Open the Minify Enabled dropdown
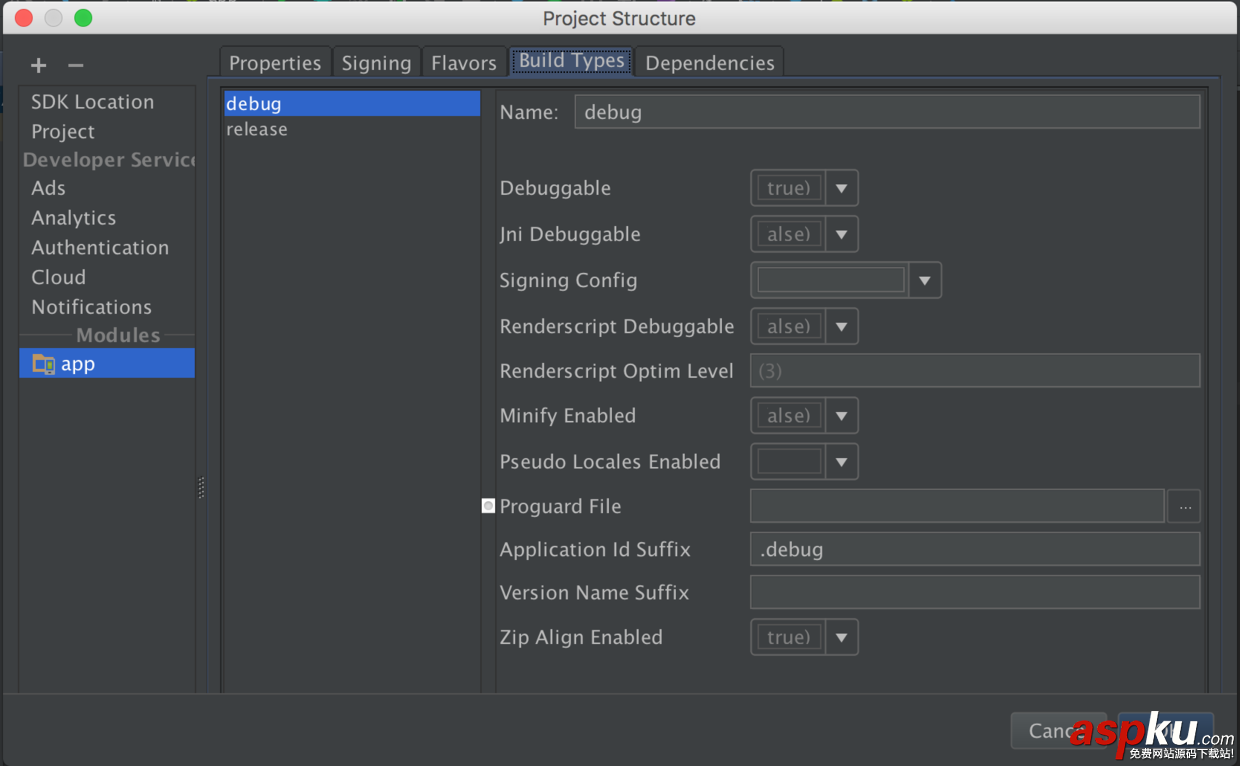This screenshot has height=766, width=1240. tap(841, 415)
